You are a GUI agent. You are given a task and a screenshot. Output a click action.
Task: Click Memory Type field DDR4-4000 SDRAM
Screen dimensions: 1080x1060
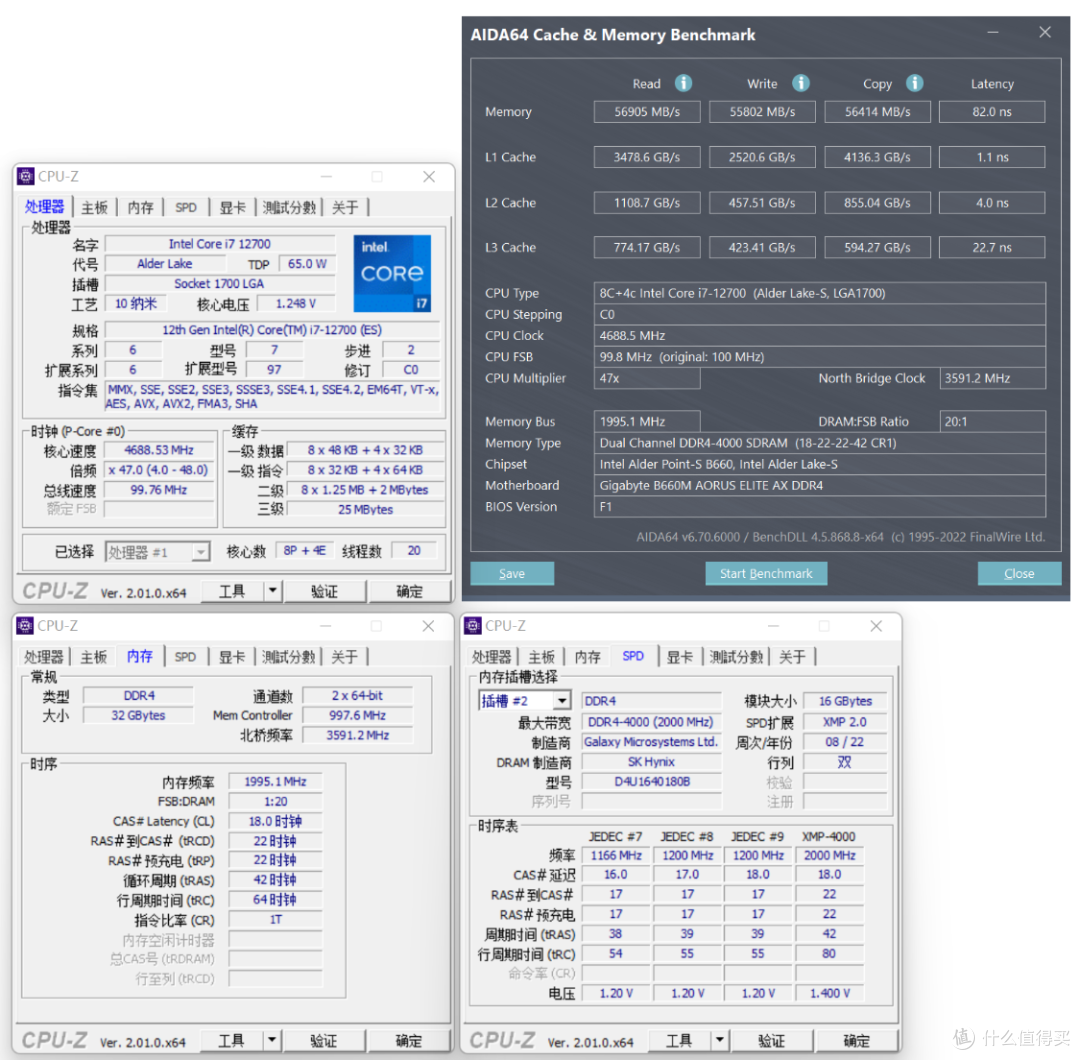point(820,443)
